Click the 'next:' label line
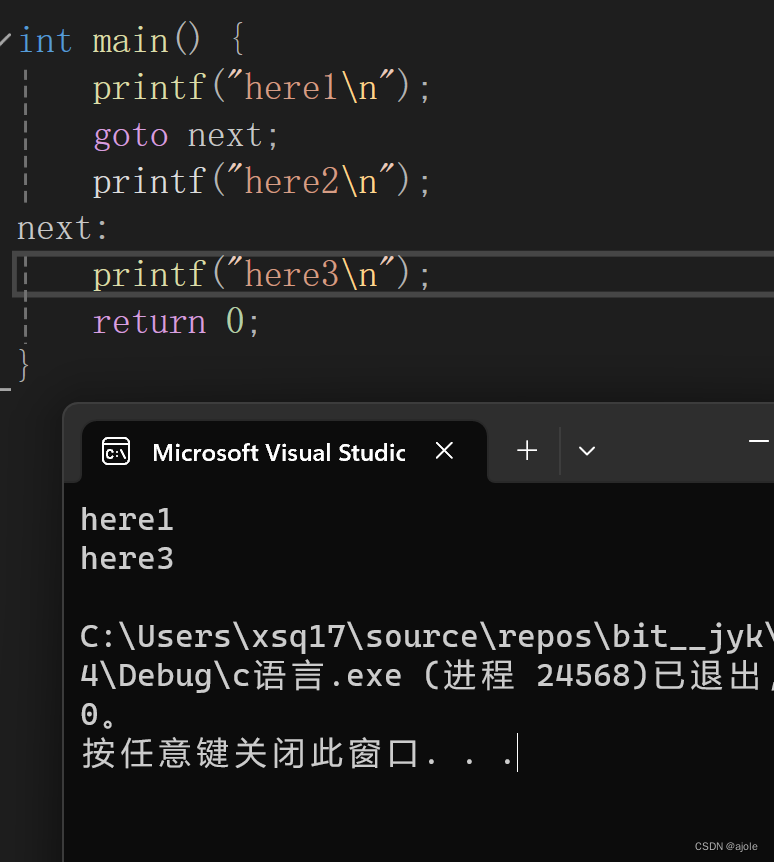This screenshot has width=774, height=862. click(x=63, y=228)
